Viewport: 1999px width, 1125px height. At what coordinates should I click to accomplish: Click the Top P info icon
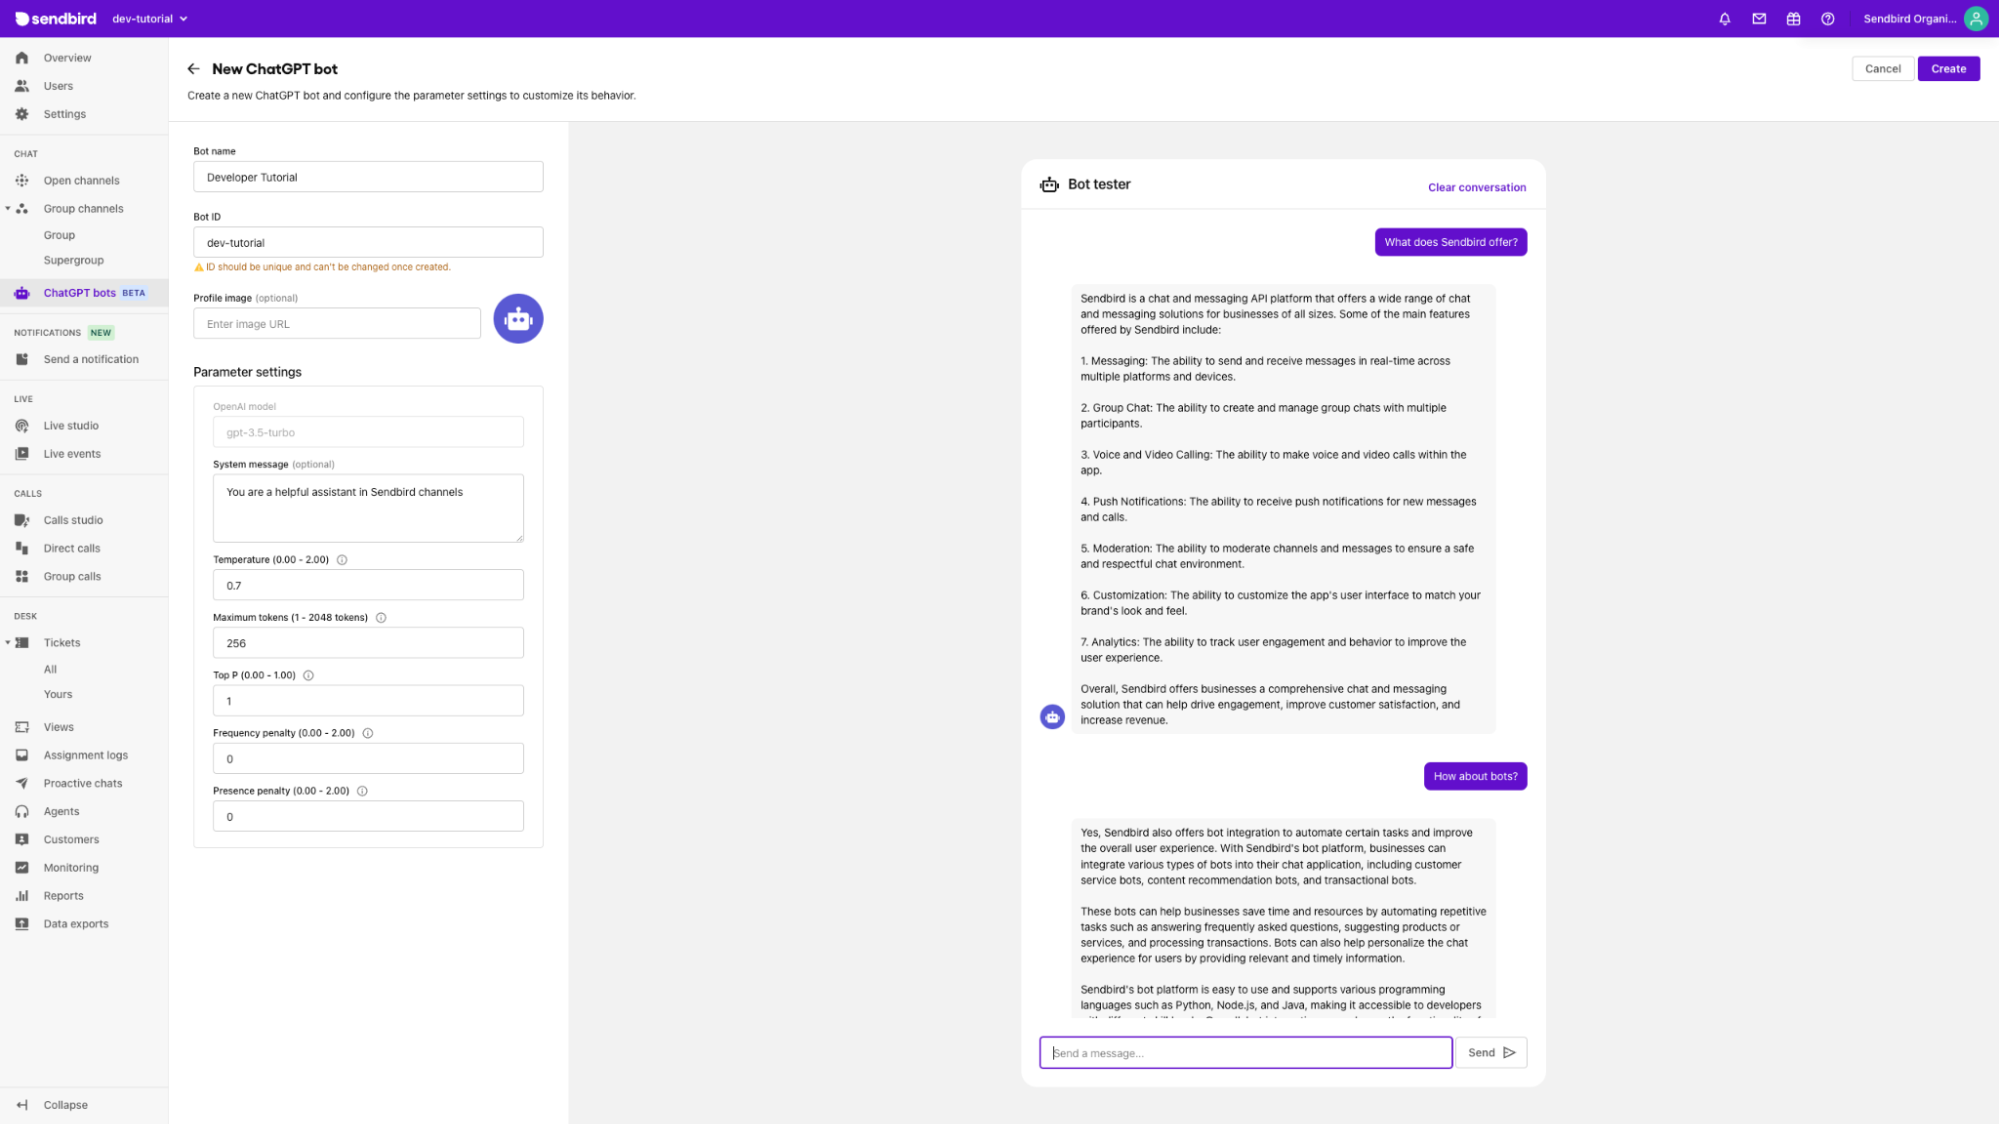(308, 676)
